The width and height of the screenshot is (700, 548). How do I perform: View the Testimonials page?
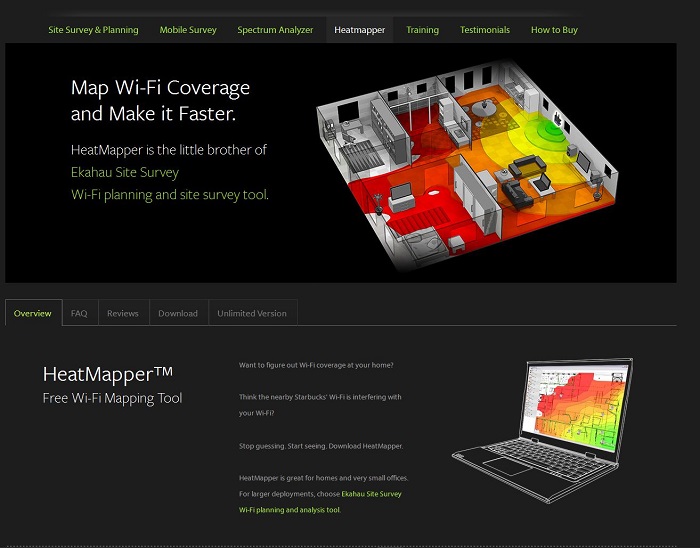(485, 30)
